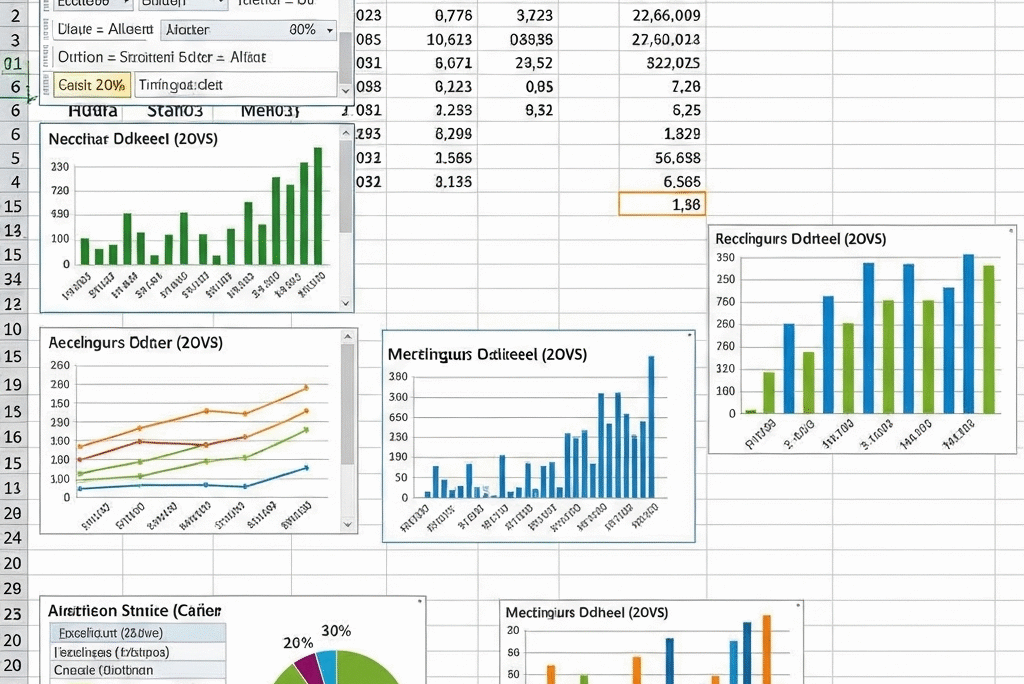Click the 20% data label on the pie chart
This screenshot has width=1024, height=684.
pos(298,643)
